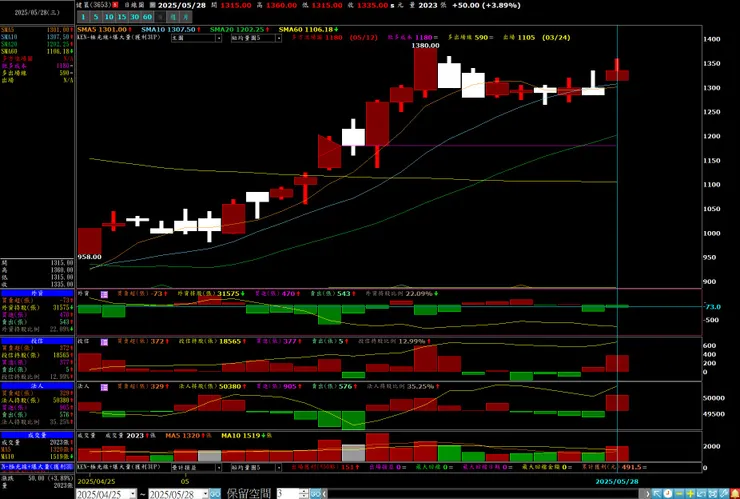Switch to the 5-minute timeframe button
Viewport: 740px width, 499px height.
point(96,17)
